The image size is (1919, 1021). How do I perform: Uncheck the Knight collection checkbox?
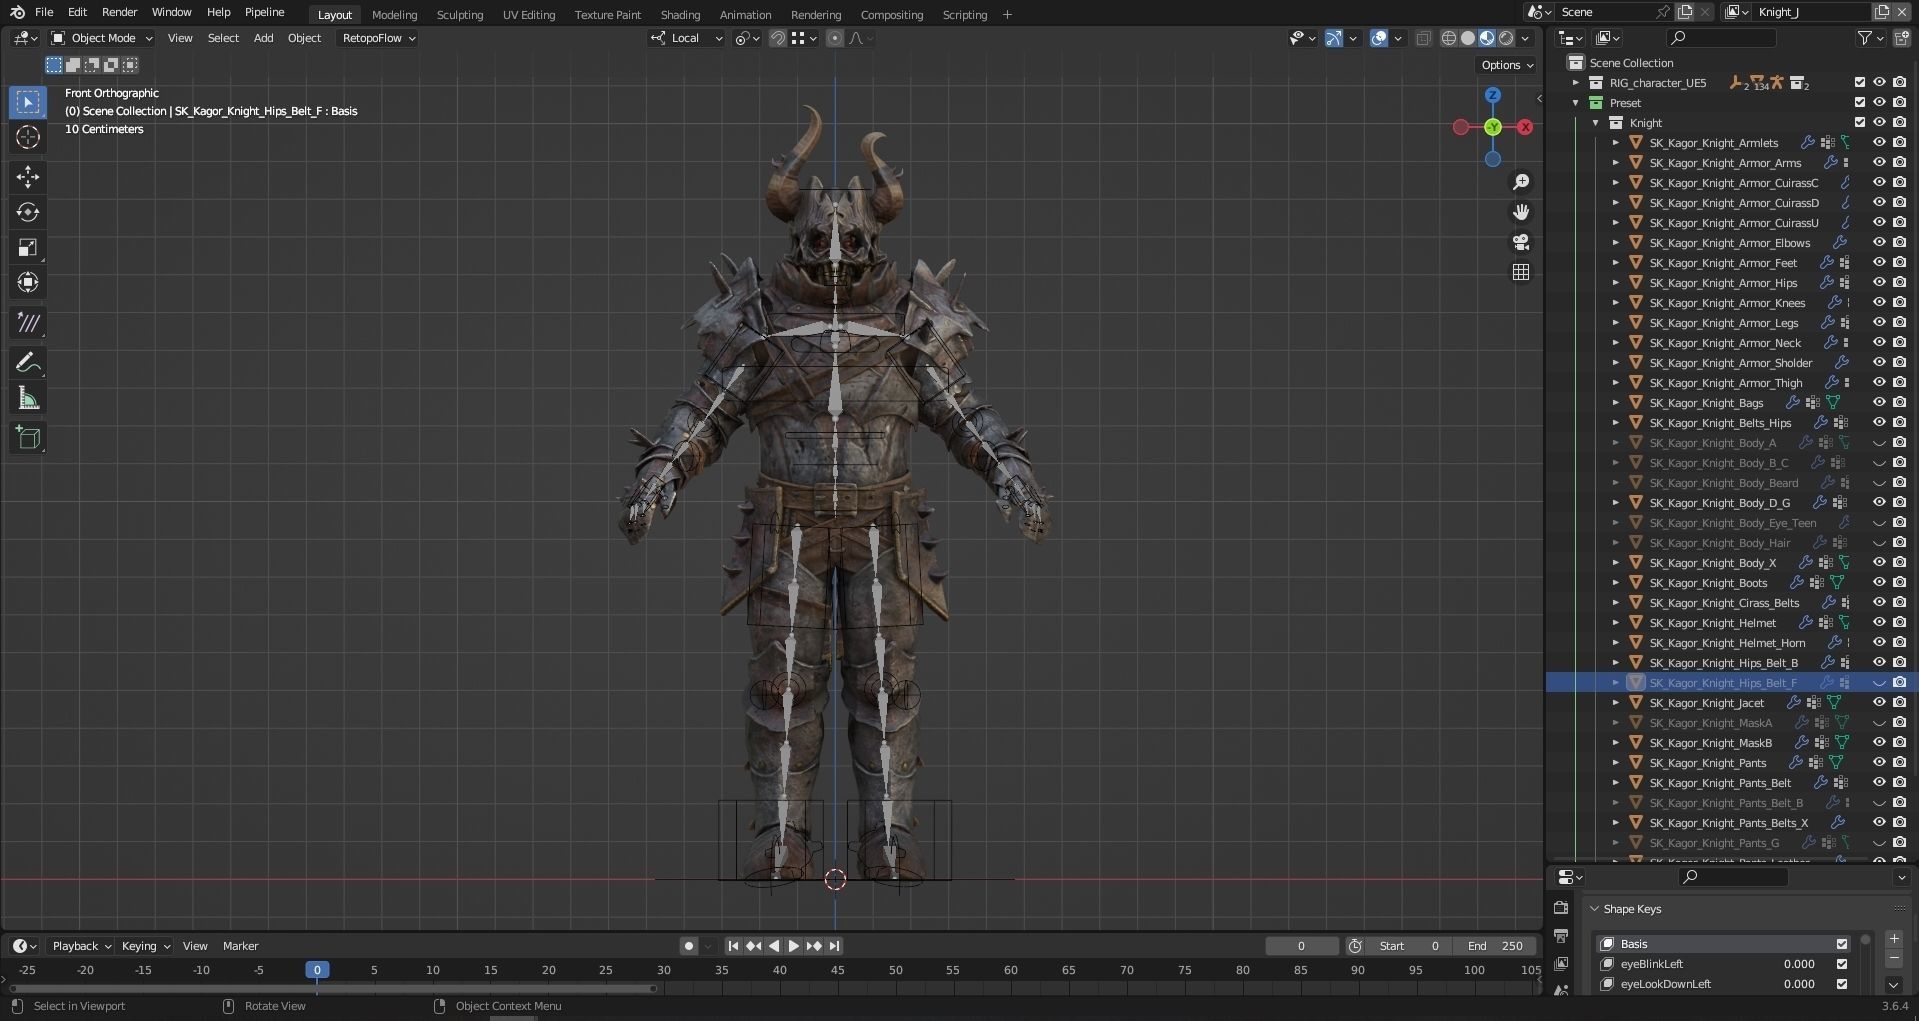tap(1860, 123)
